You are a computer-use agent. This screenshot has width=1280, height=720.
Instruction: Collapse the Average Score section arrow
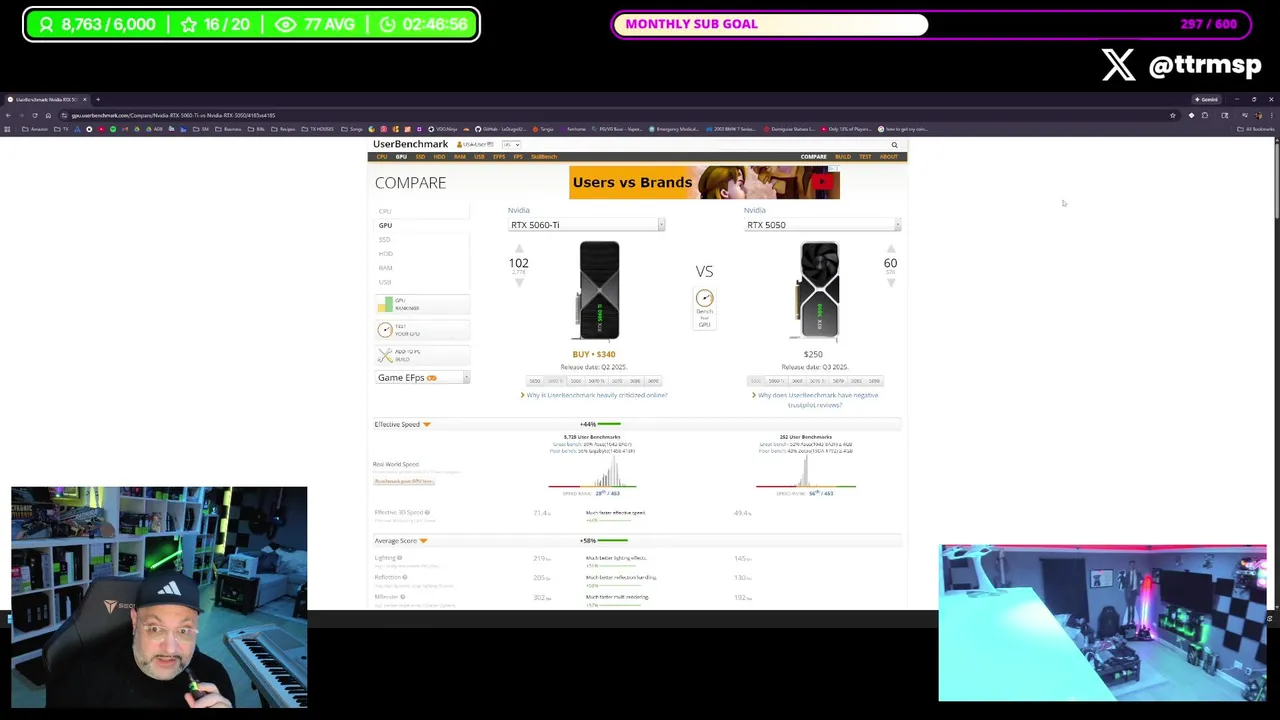[x=423, y=541]
